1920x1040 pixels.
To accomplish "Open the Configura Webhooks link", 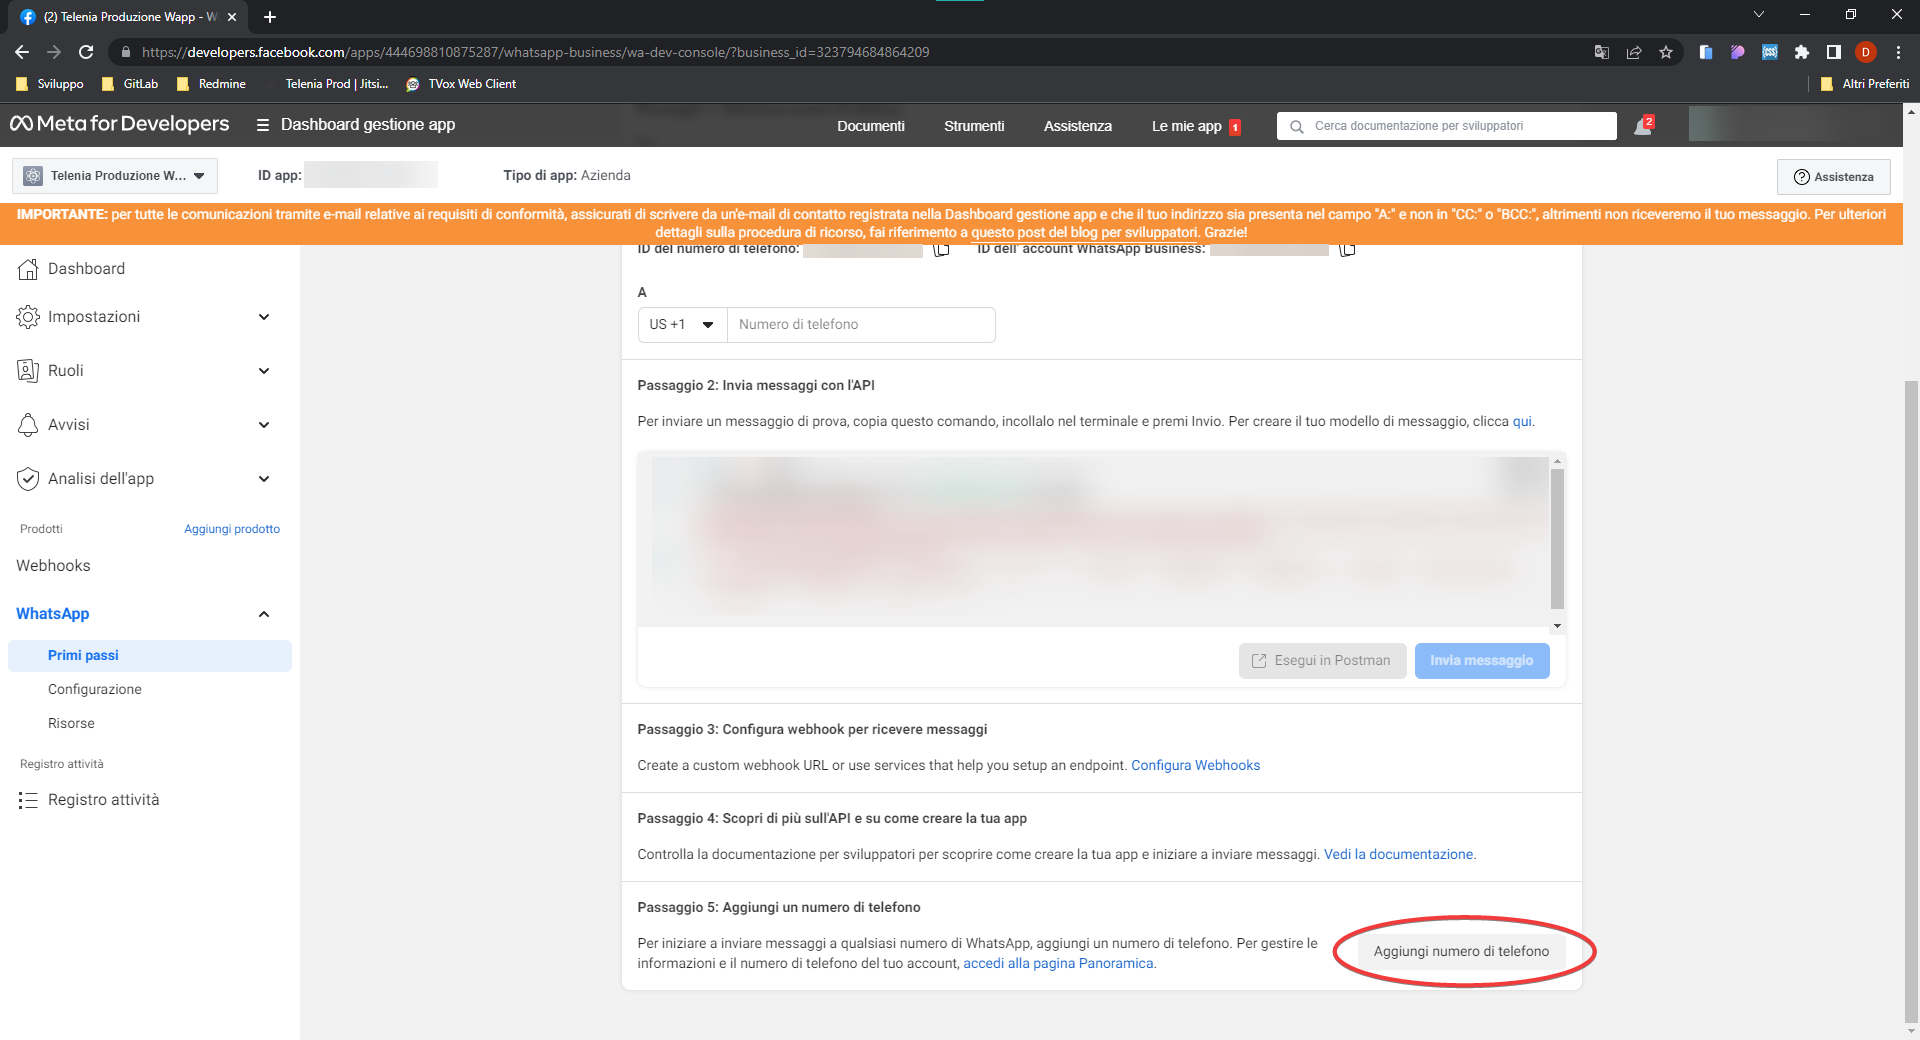I will [x=1195, y=766].
